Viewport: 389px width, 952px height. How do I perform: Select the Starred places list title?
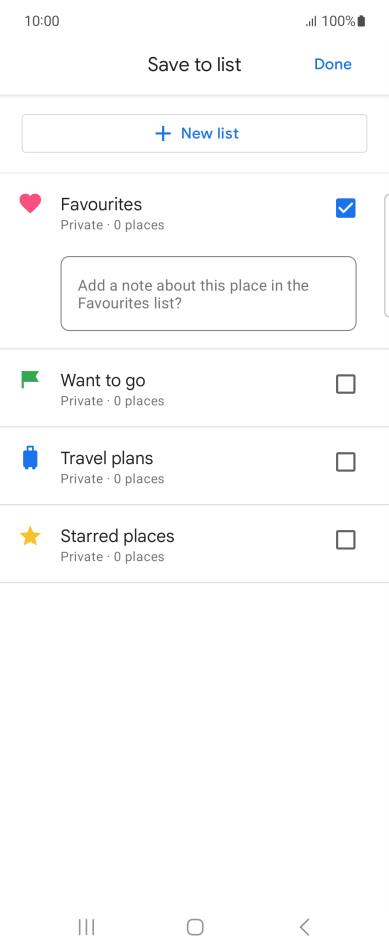pos(117,536)
